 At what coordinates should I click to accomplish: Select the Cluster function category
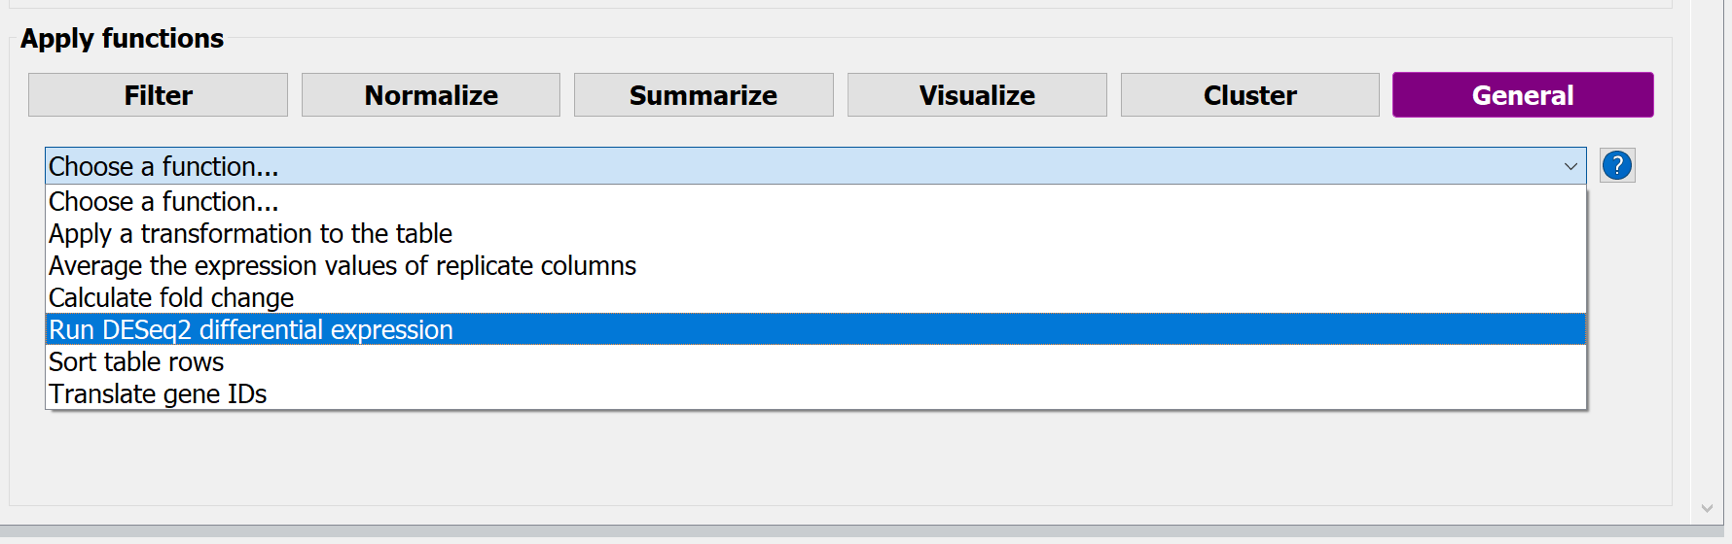pyautogui.click(x=1250, y=95)
